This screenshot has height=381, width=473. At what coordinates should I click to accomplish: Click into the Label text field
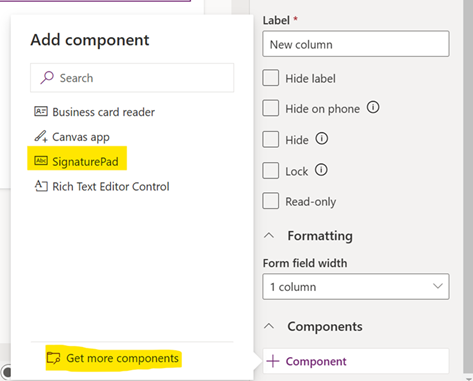point(356,44)
